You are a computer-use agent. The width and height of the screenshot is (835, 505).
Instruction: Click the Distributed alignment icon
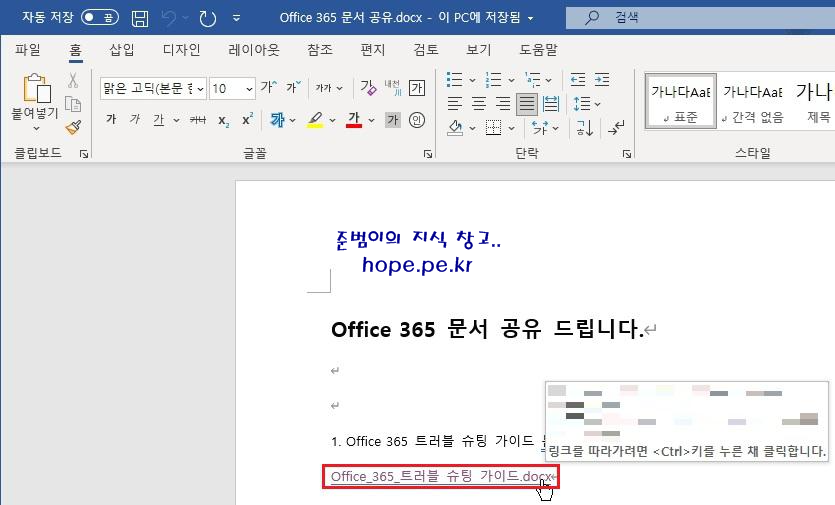click(551, 104)
